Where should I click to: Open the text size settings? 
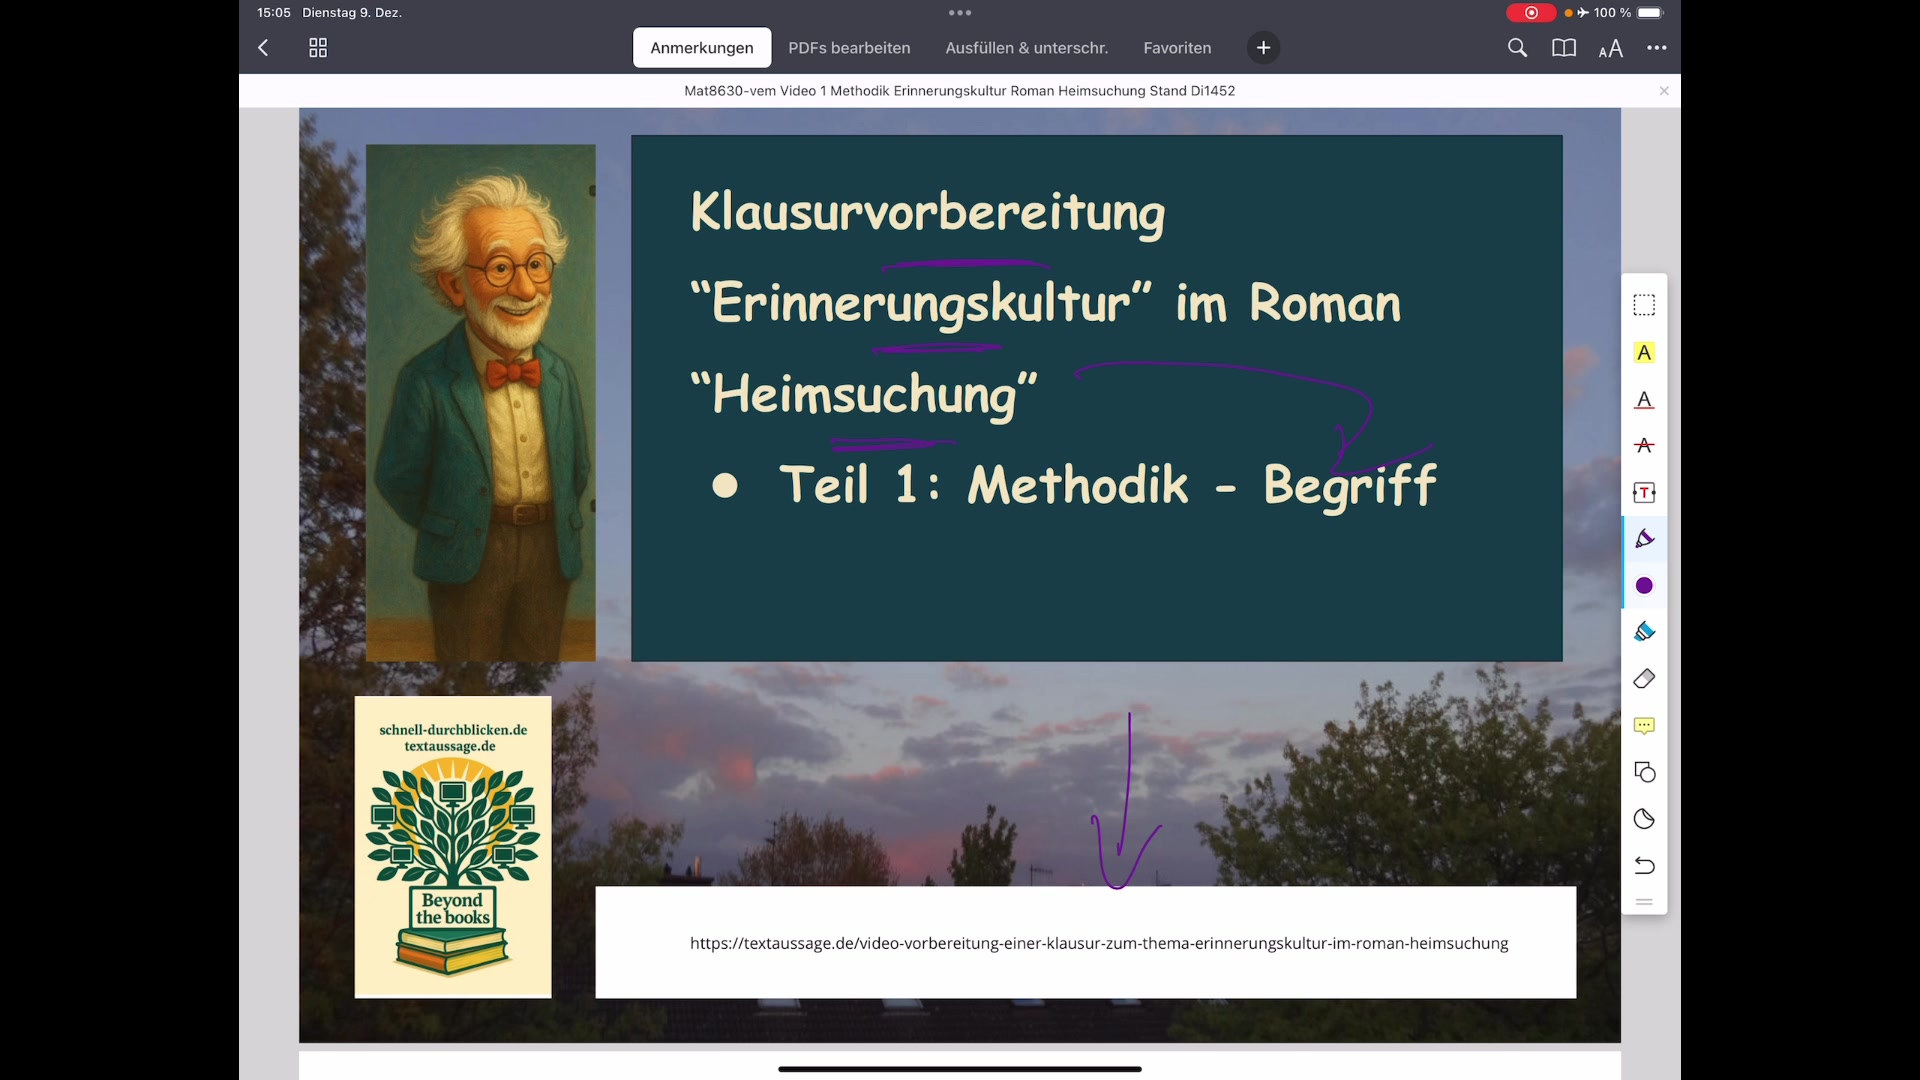1611,47
